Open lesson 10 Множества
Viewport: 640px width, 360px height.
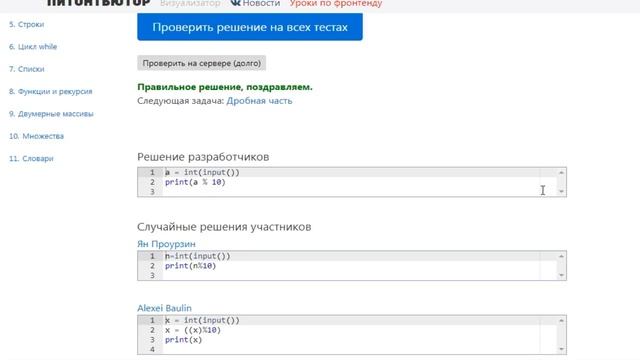click(x=36, y=136)
